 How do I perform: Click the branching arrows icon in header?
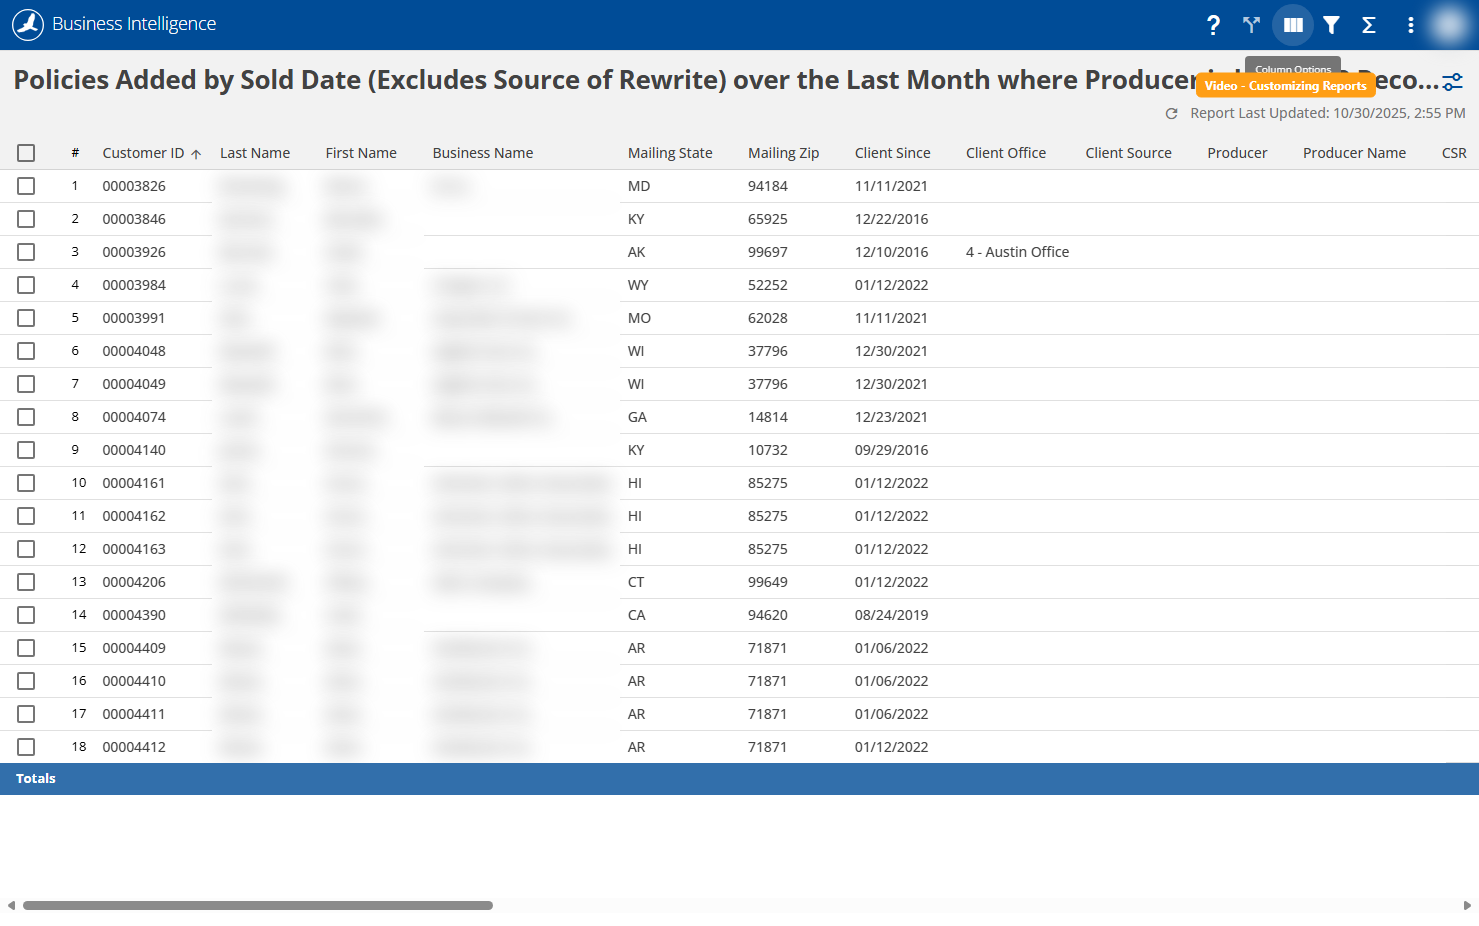(1251, 25)
